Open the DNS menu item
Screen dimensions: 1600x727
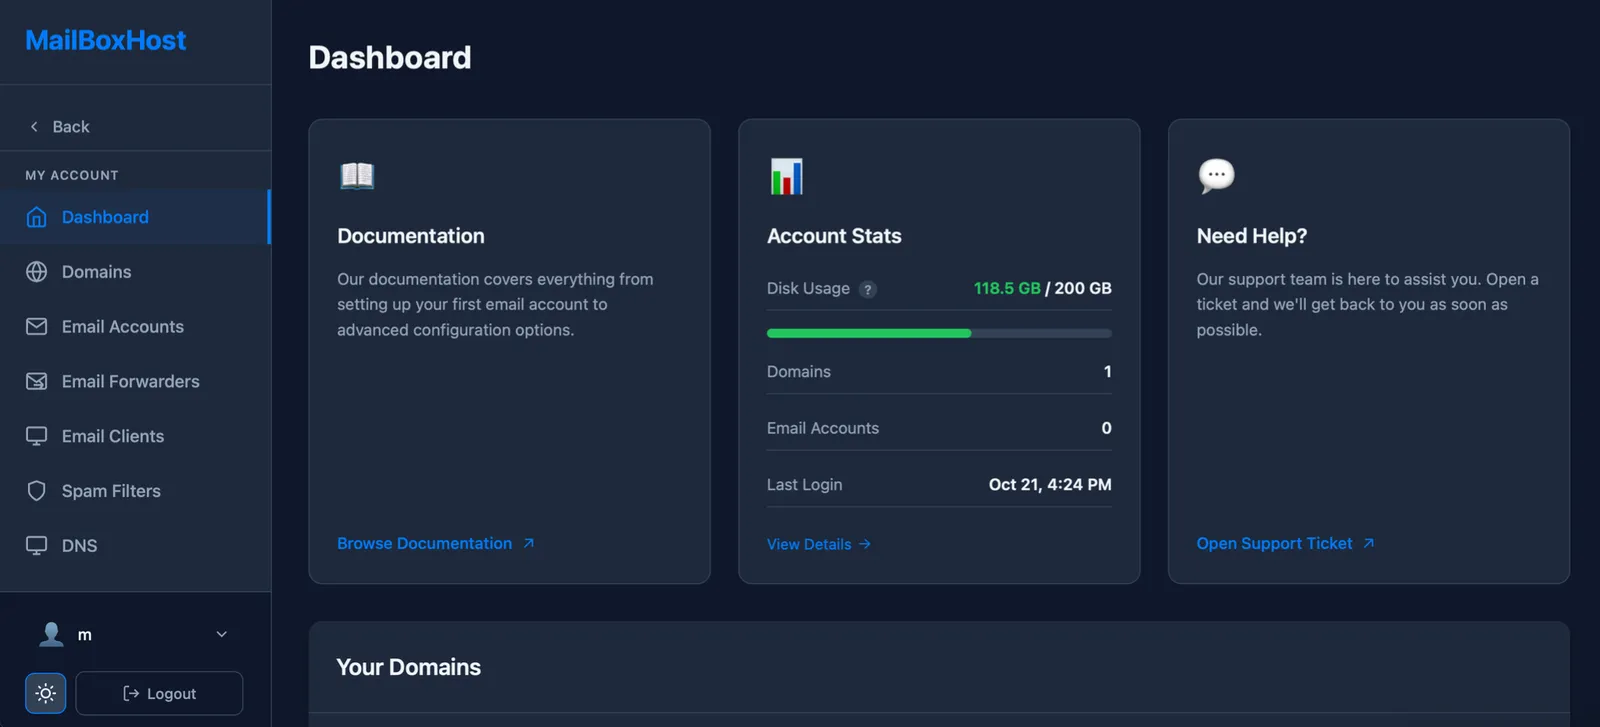pyautogui.click(x=135, y=546)
